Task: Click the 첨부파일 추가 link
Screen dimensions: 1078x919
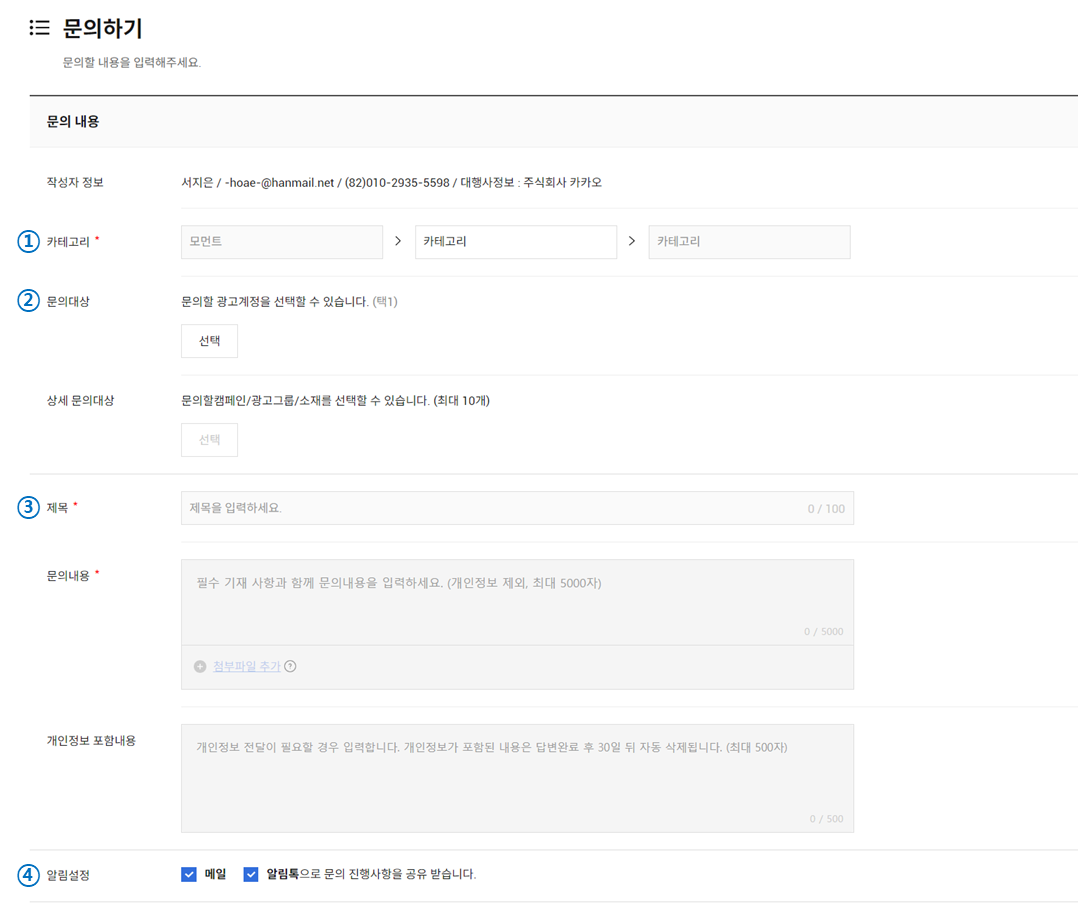Action: pyautogui.click(x=246, y=667)
